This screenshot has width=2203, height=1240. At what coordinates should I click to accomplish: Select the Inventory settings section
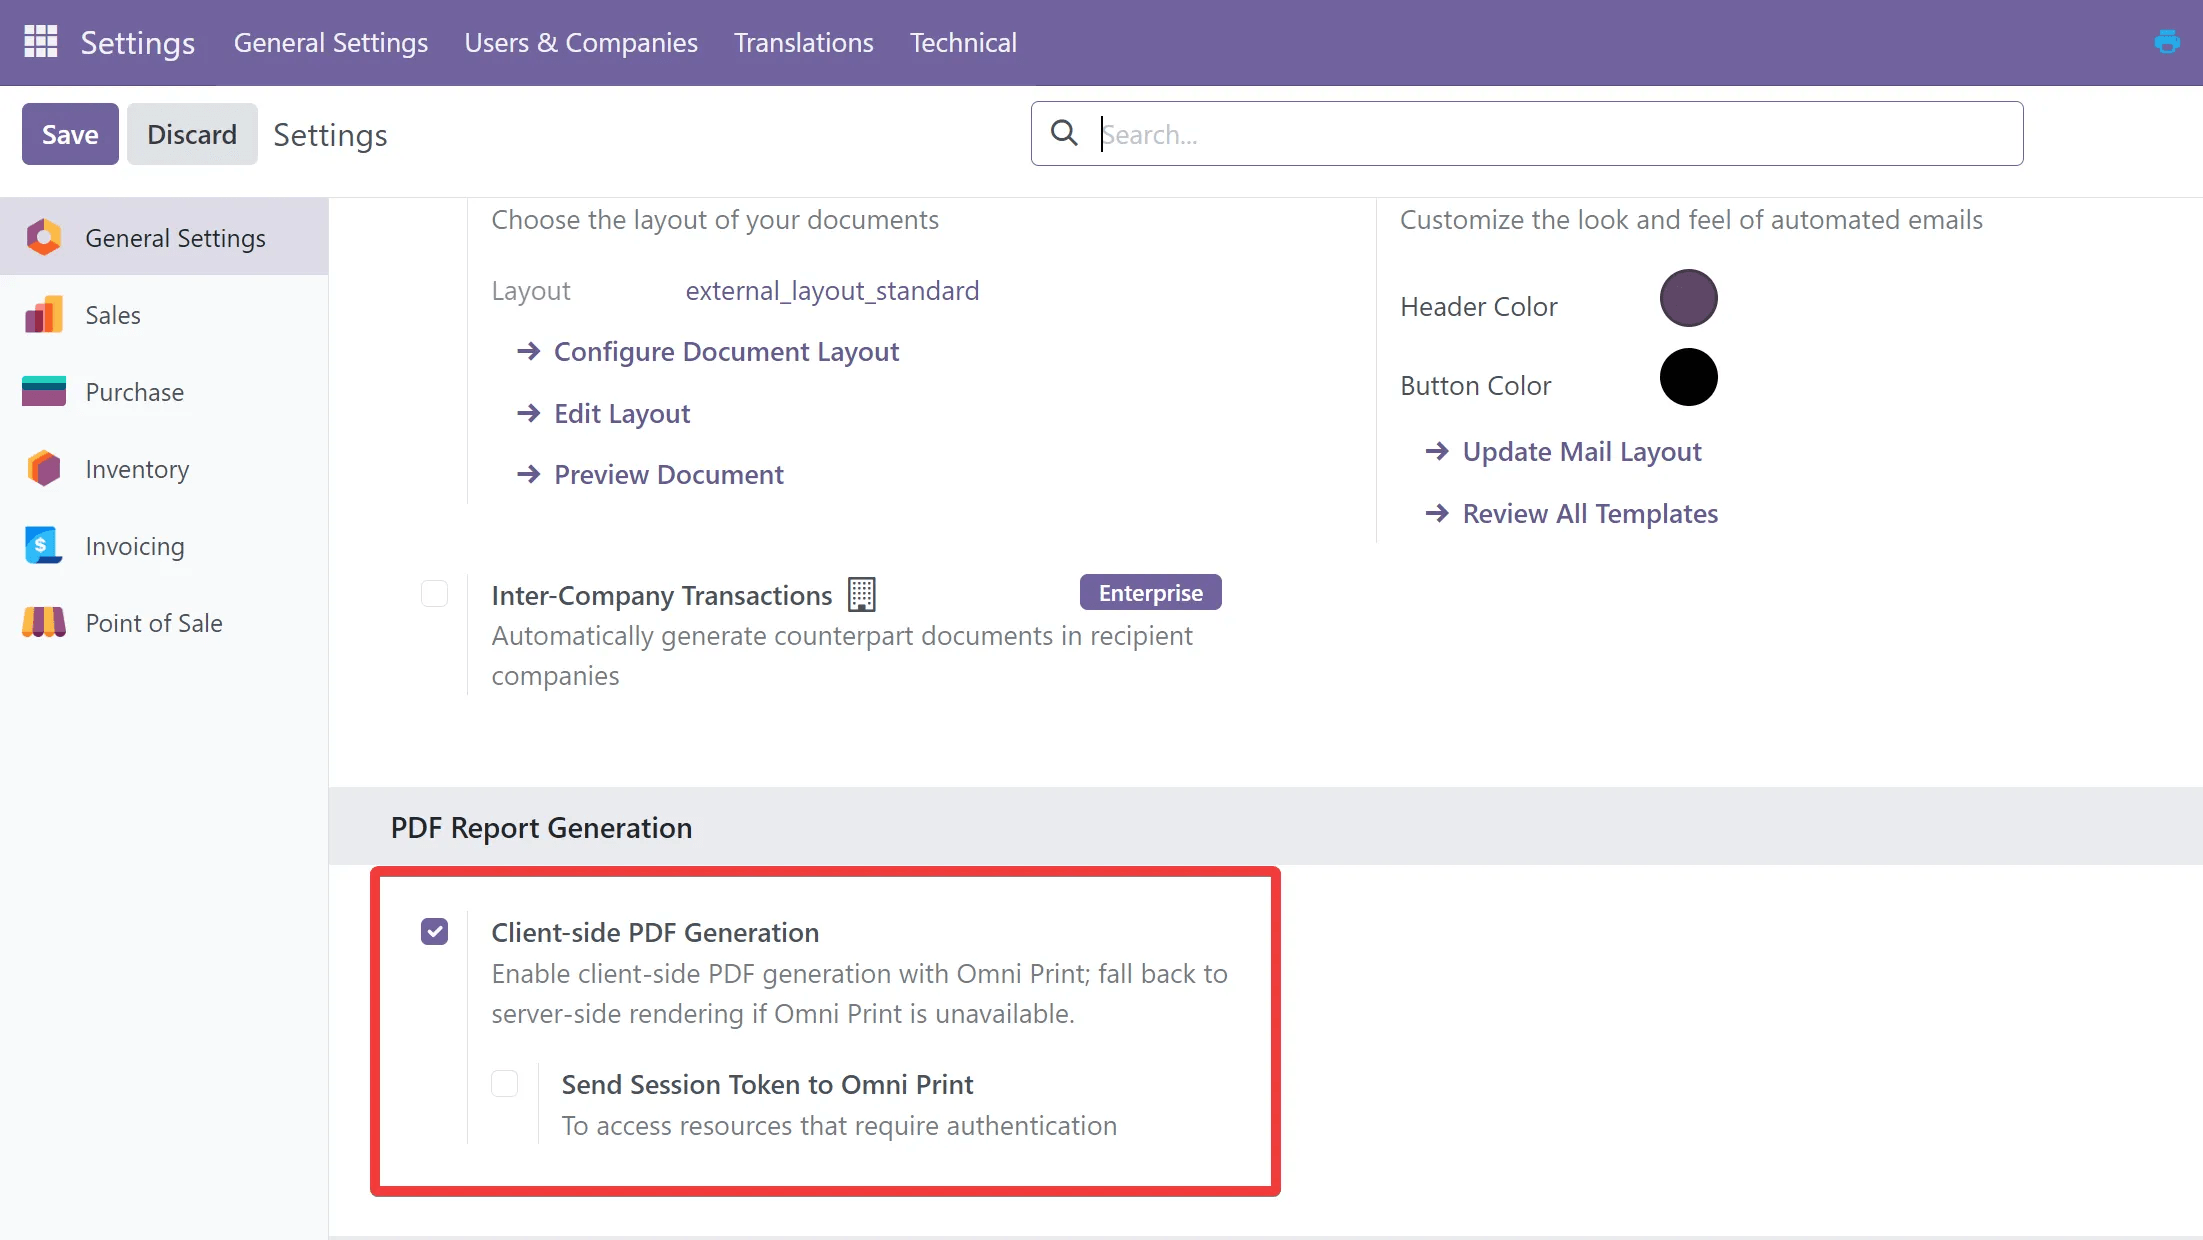point(137,468)
